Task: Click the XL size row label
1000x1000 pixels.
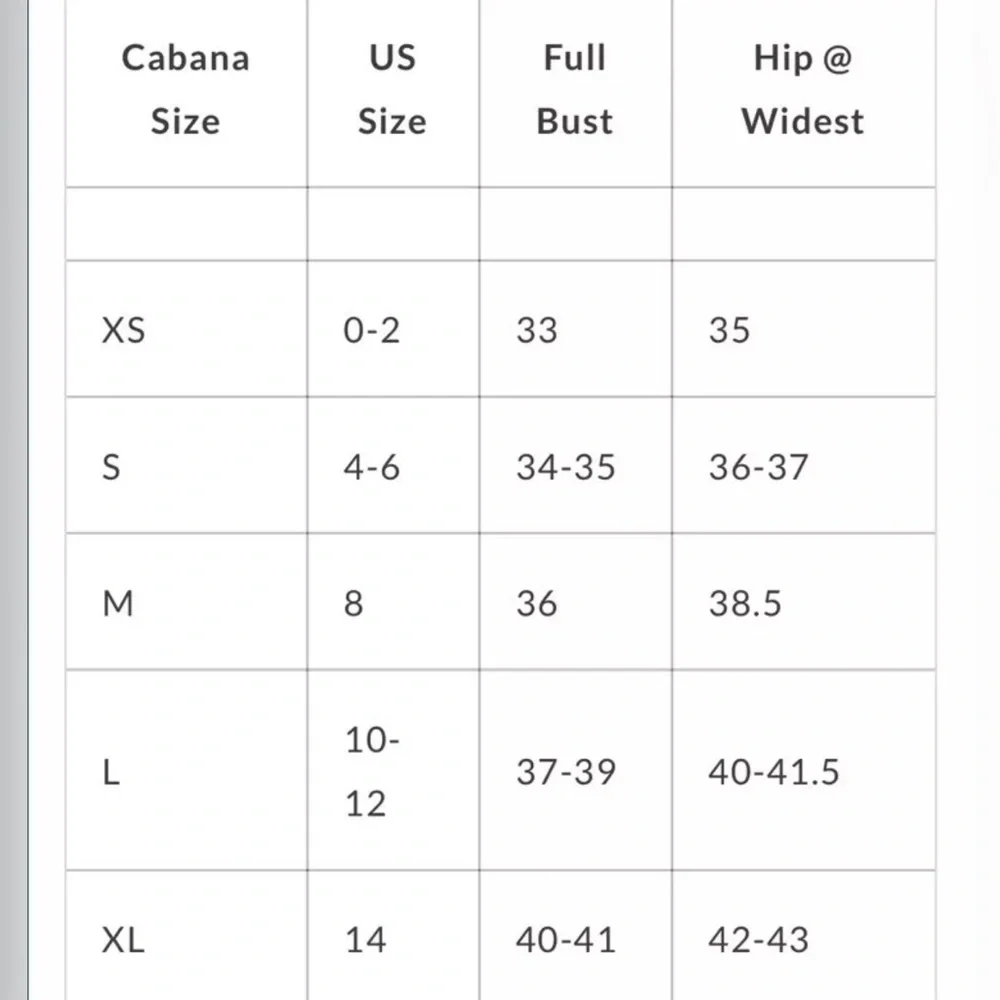Action: [123, 940]
